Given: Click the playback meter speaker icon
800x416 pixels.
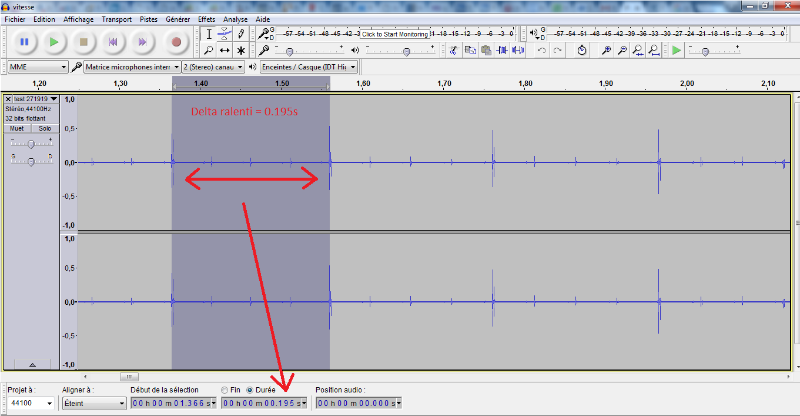Looking at the screenshot, I should [x=535, y=34].
